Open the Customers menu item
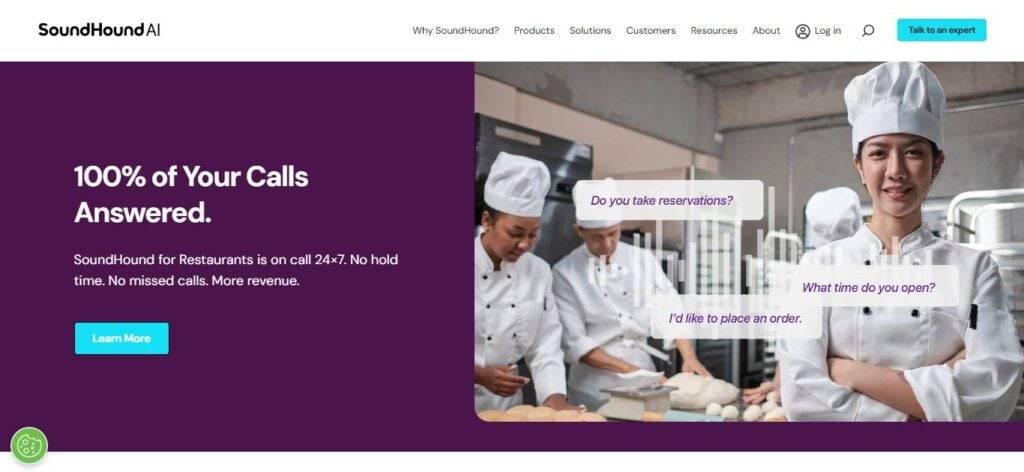Viewport: 1024px width, 472px height. point(650,31)
